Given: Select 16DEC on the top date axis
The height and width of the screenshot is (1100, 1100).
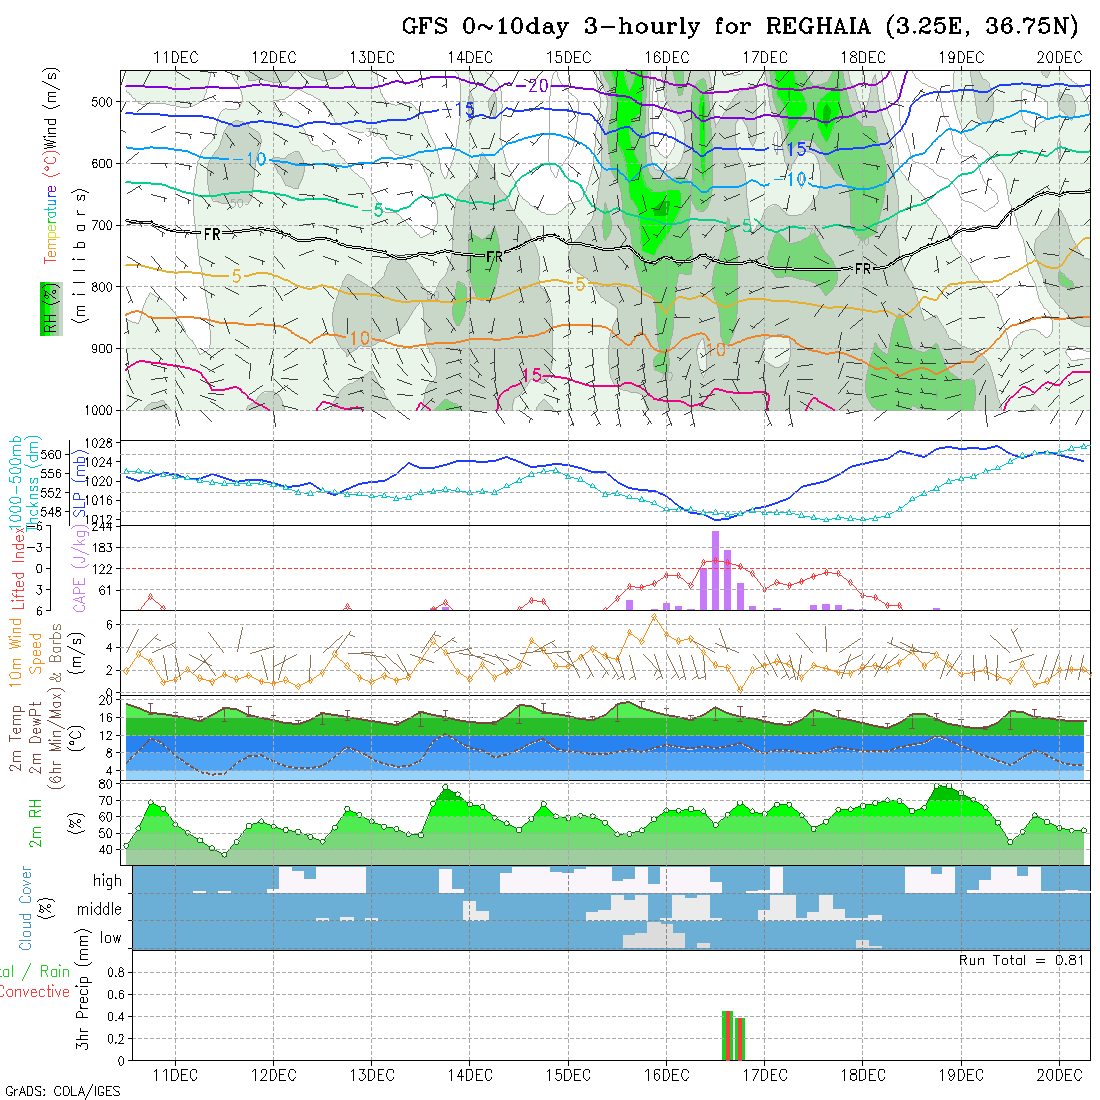Looking at the screenshot, I should coord(665,57).
